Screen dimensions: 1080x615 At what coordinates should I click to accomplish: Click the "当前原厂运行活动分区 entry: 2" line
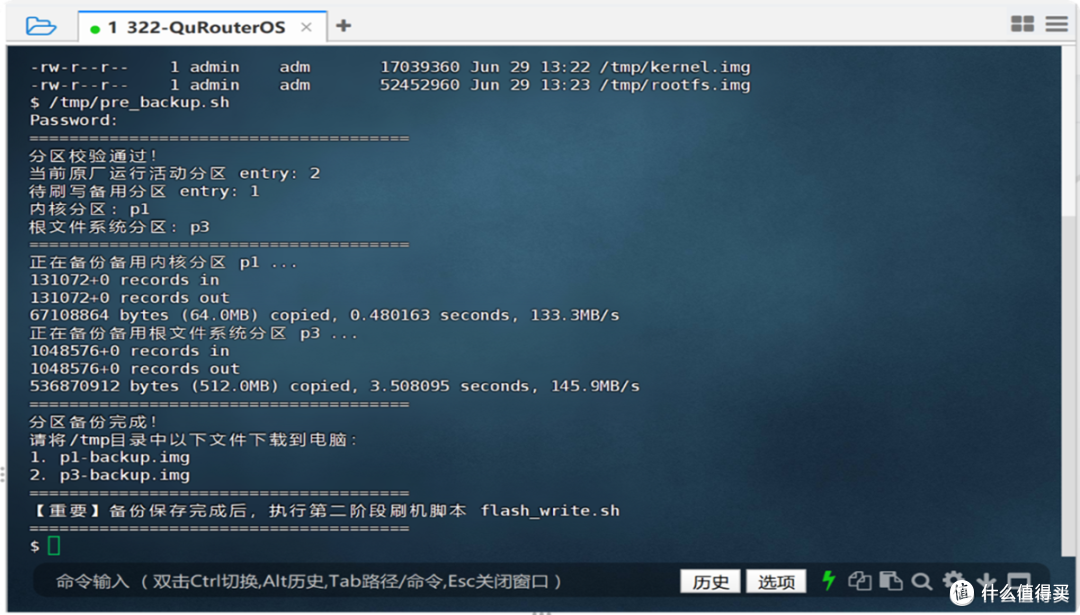175,174
